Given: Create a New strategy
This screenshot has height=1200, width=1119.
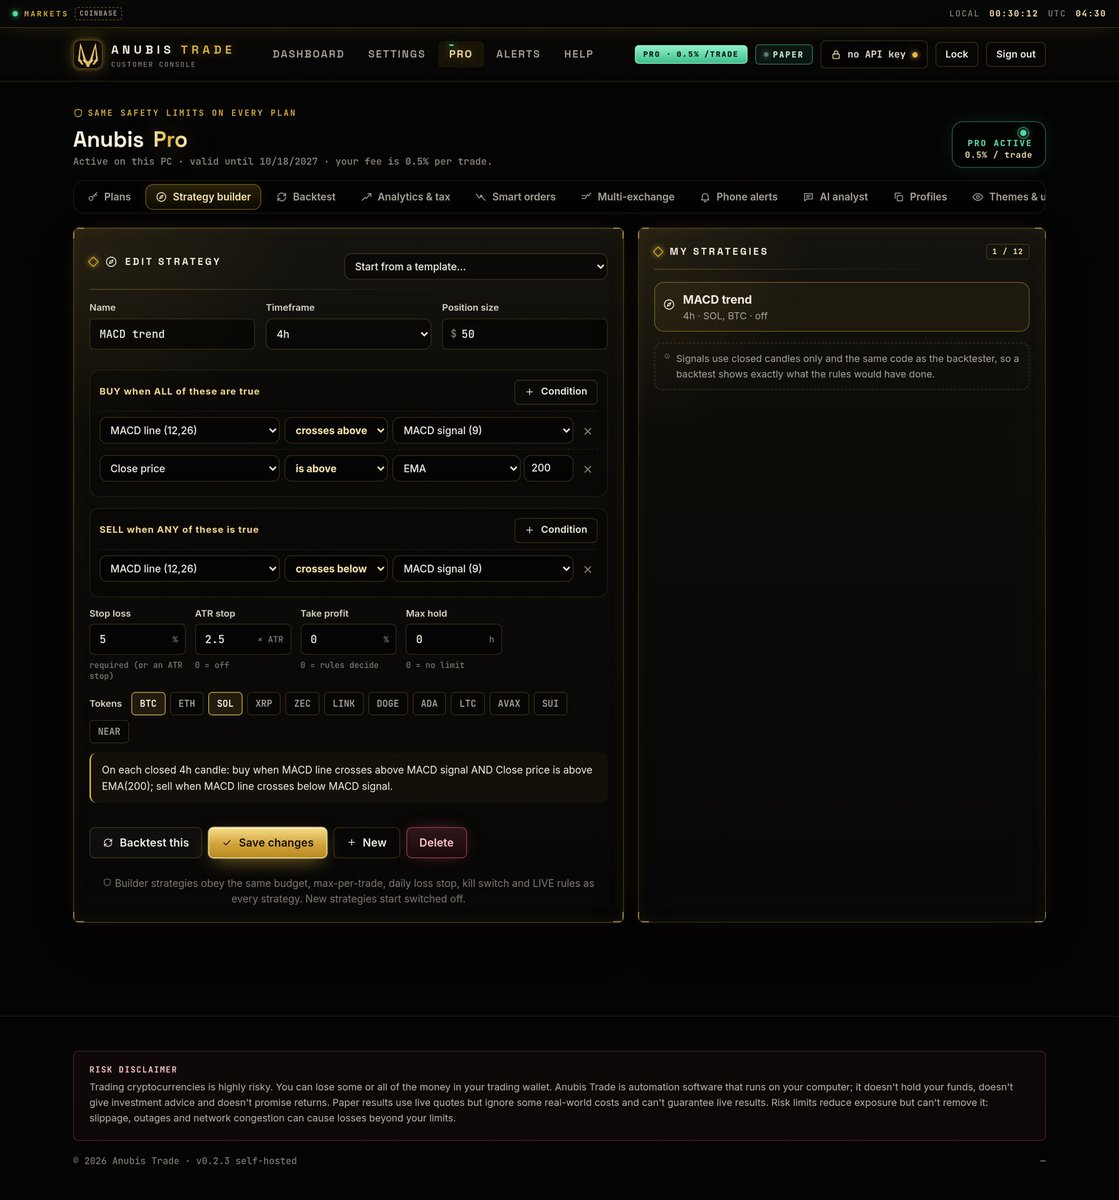Looking at the screenshot, I should point(367,843).
